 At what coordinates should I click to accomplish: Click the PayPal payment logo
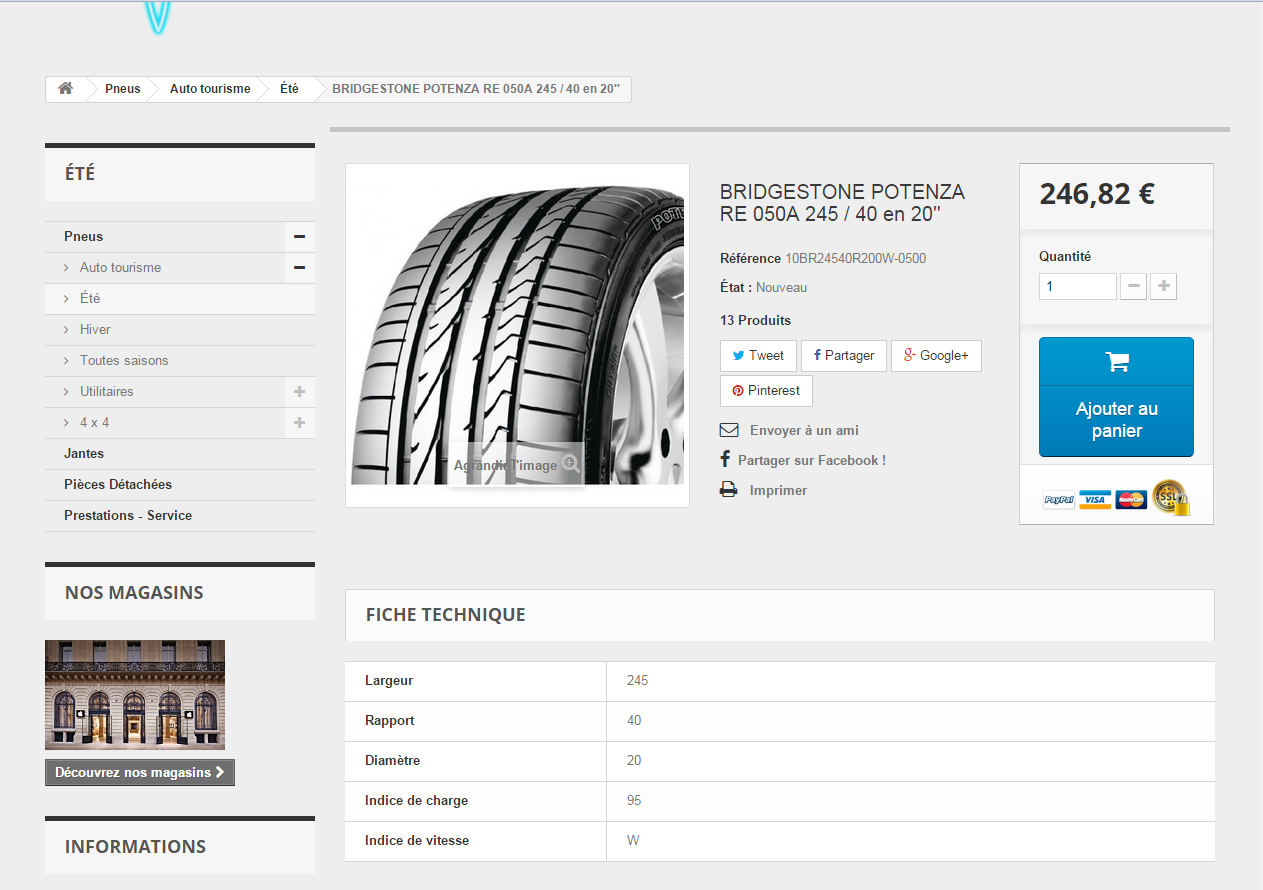point(1059,500)
